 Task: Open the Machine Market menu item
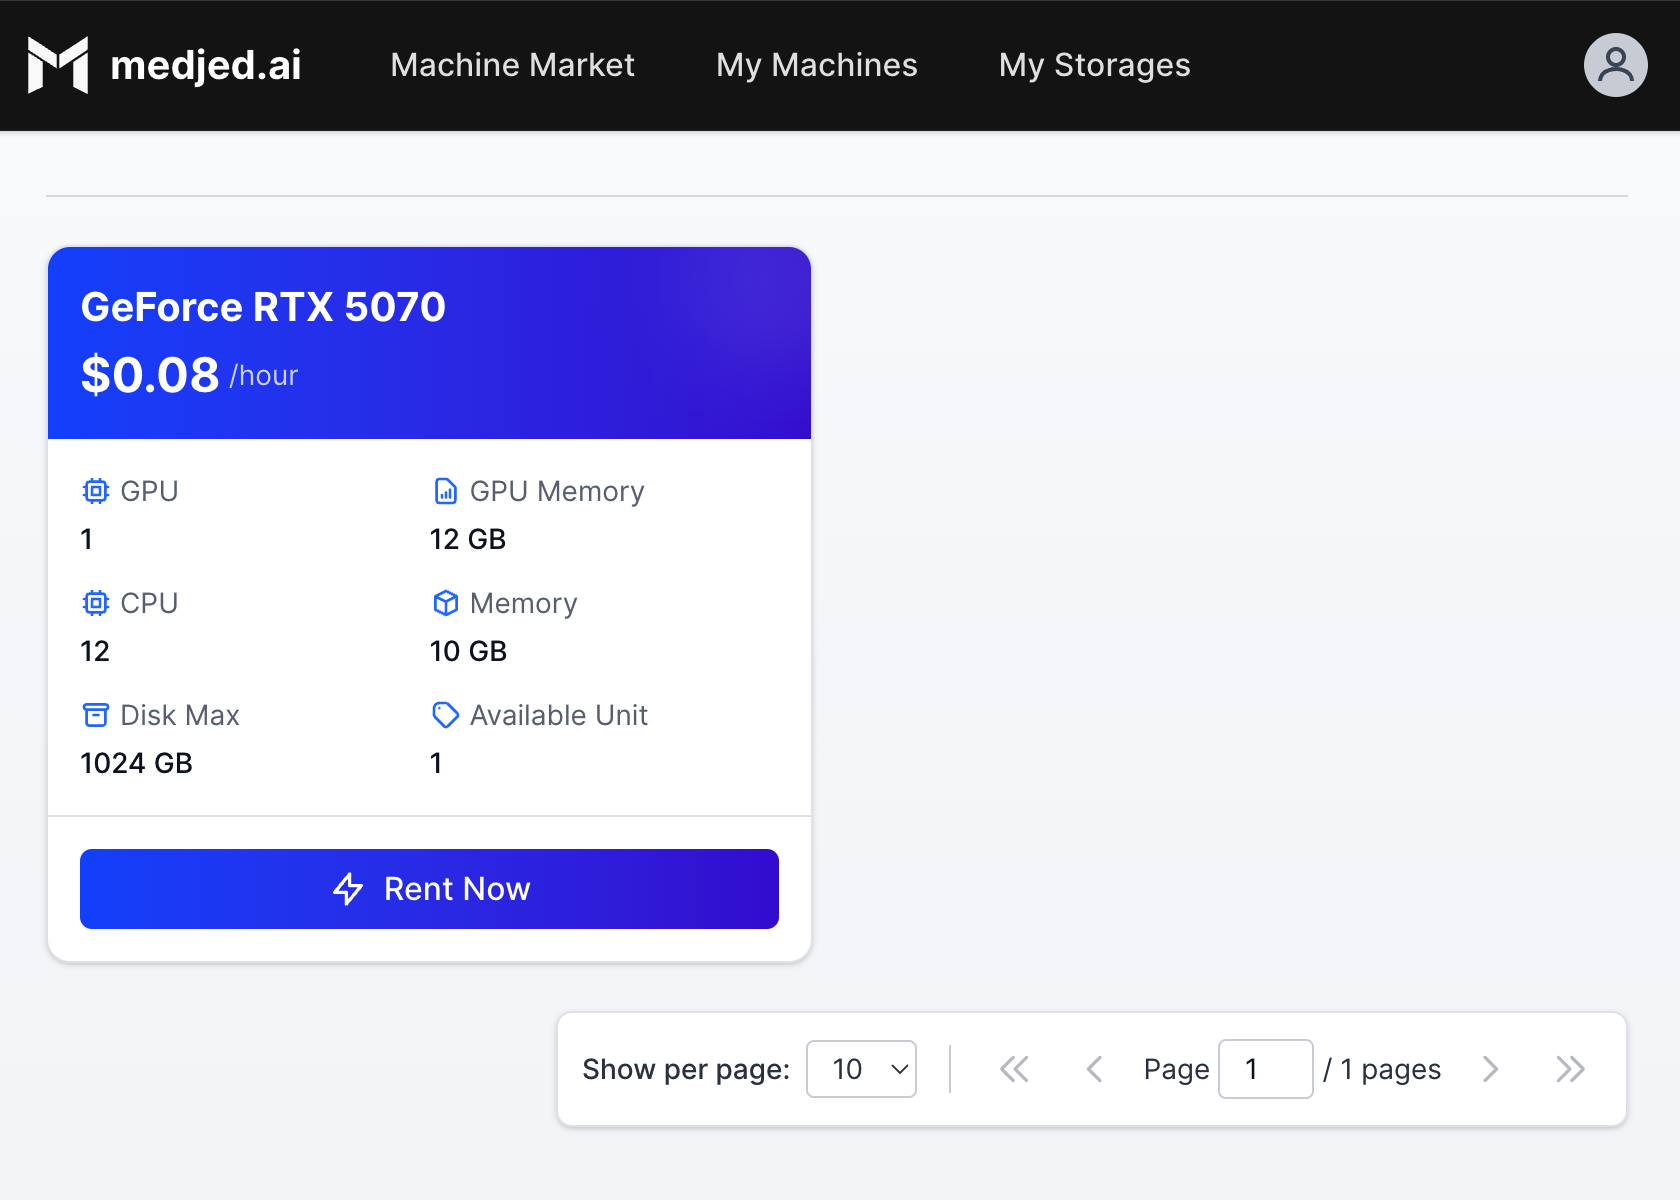(512, 65)
